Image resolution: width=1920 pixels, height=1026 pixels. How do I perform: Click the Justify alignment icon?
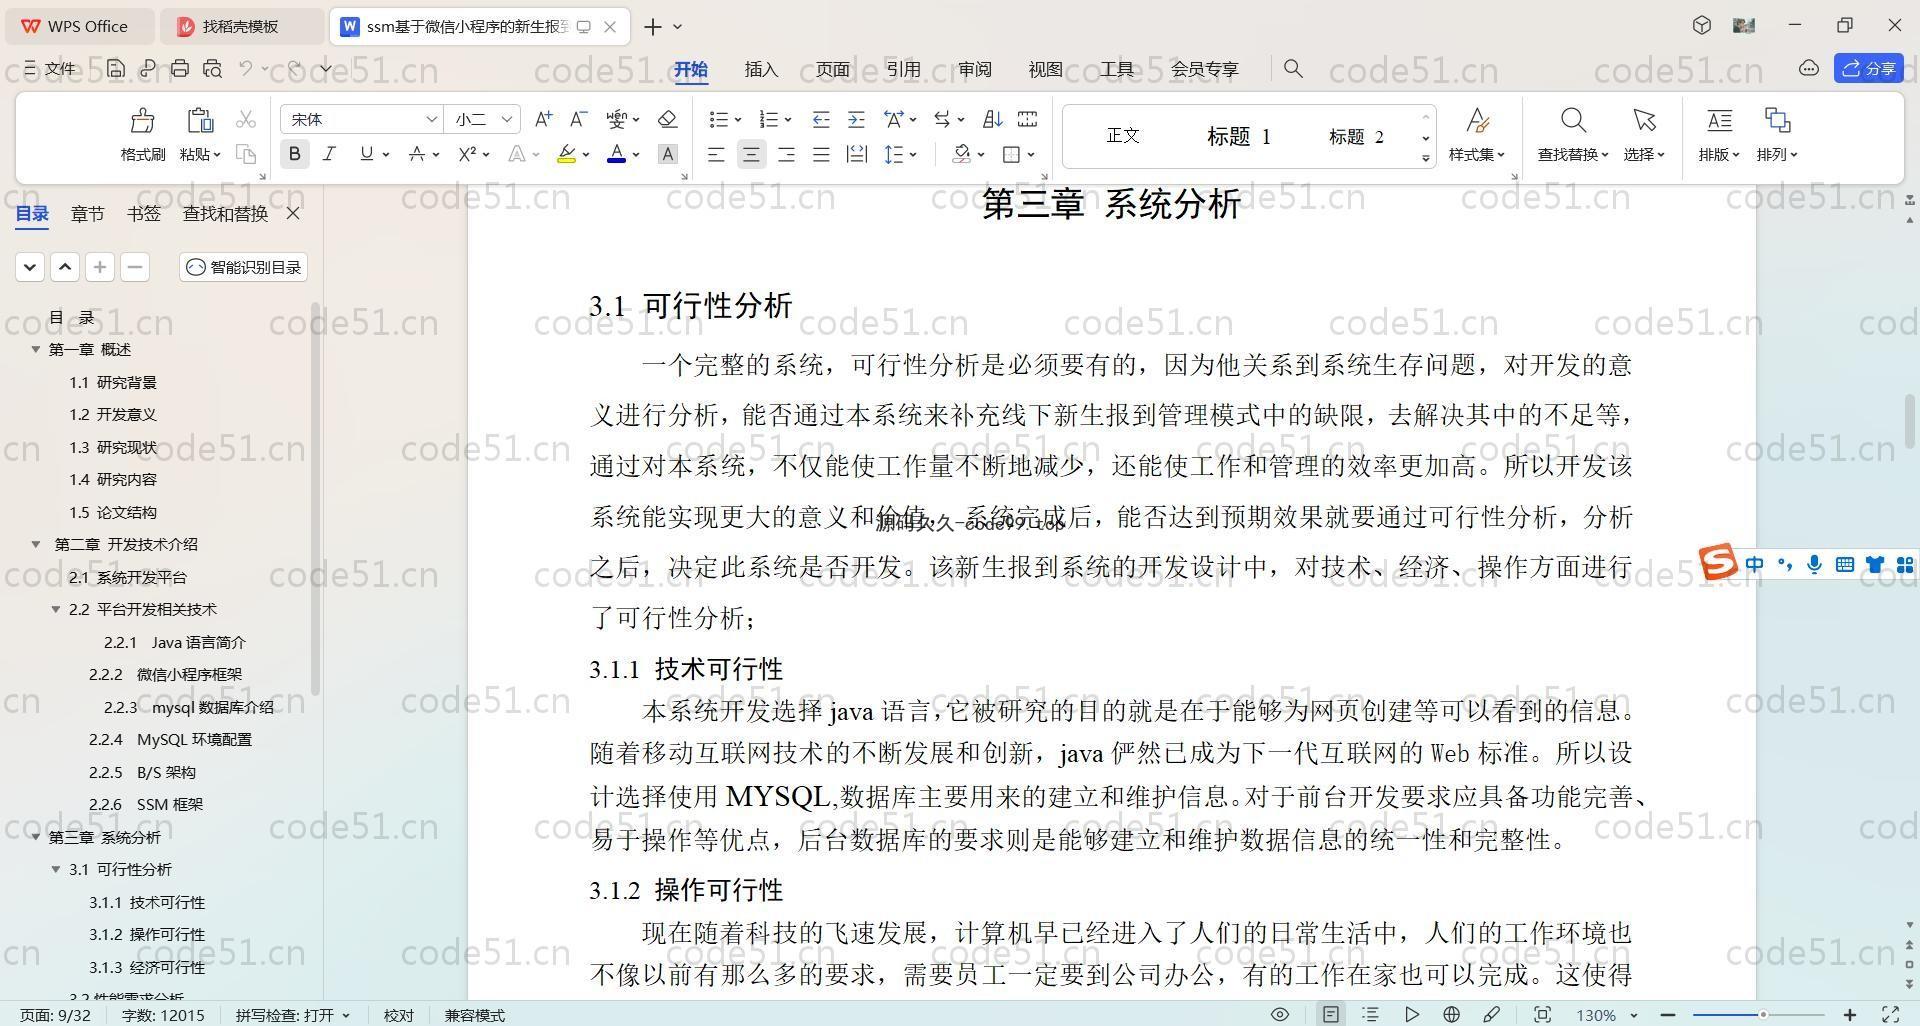pyautogui.click(x=821, y=154)
